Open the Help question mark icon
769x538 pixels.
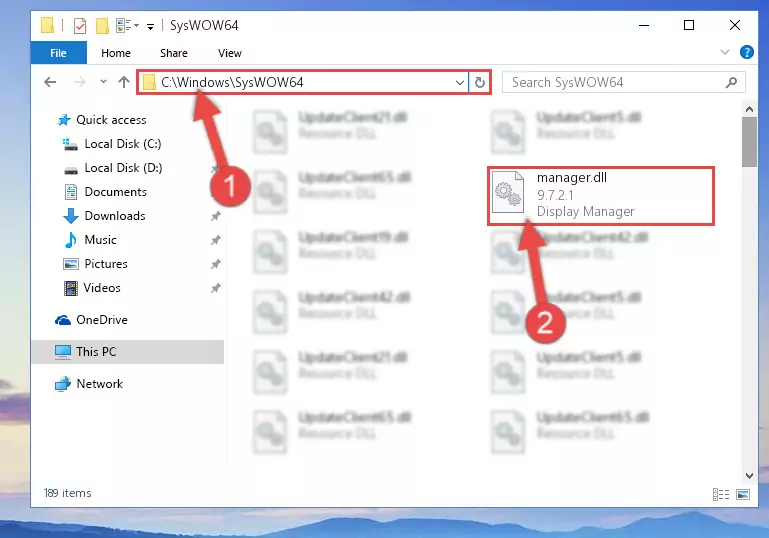click(x=746, y=52)
